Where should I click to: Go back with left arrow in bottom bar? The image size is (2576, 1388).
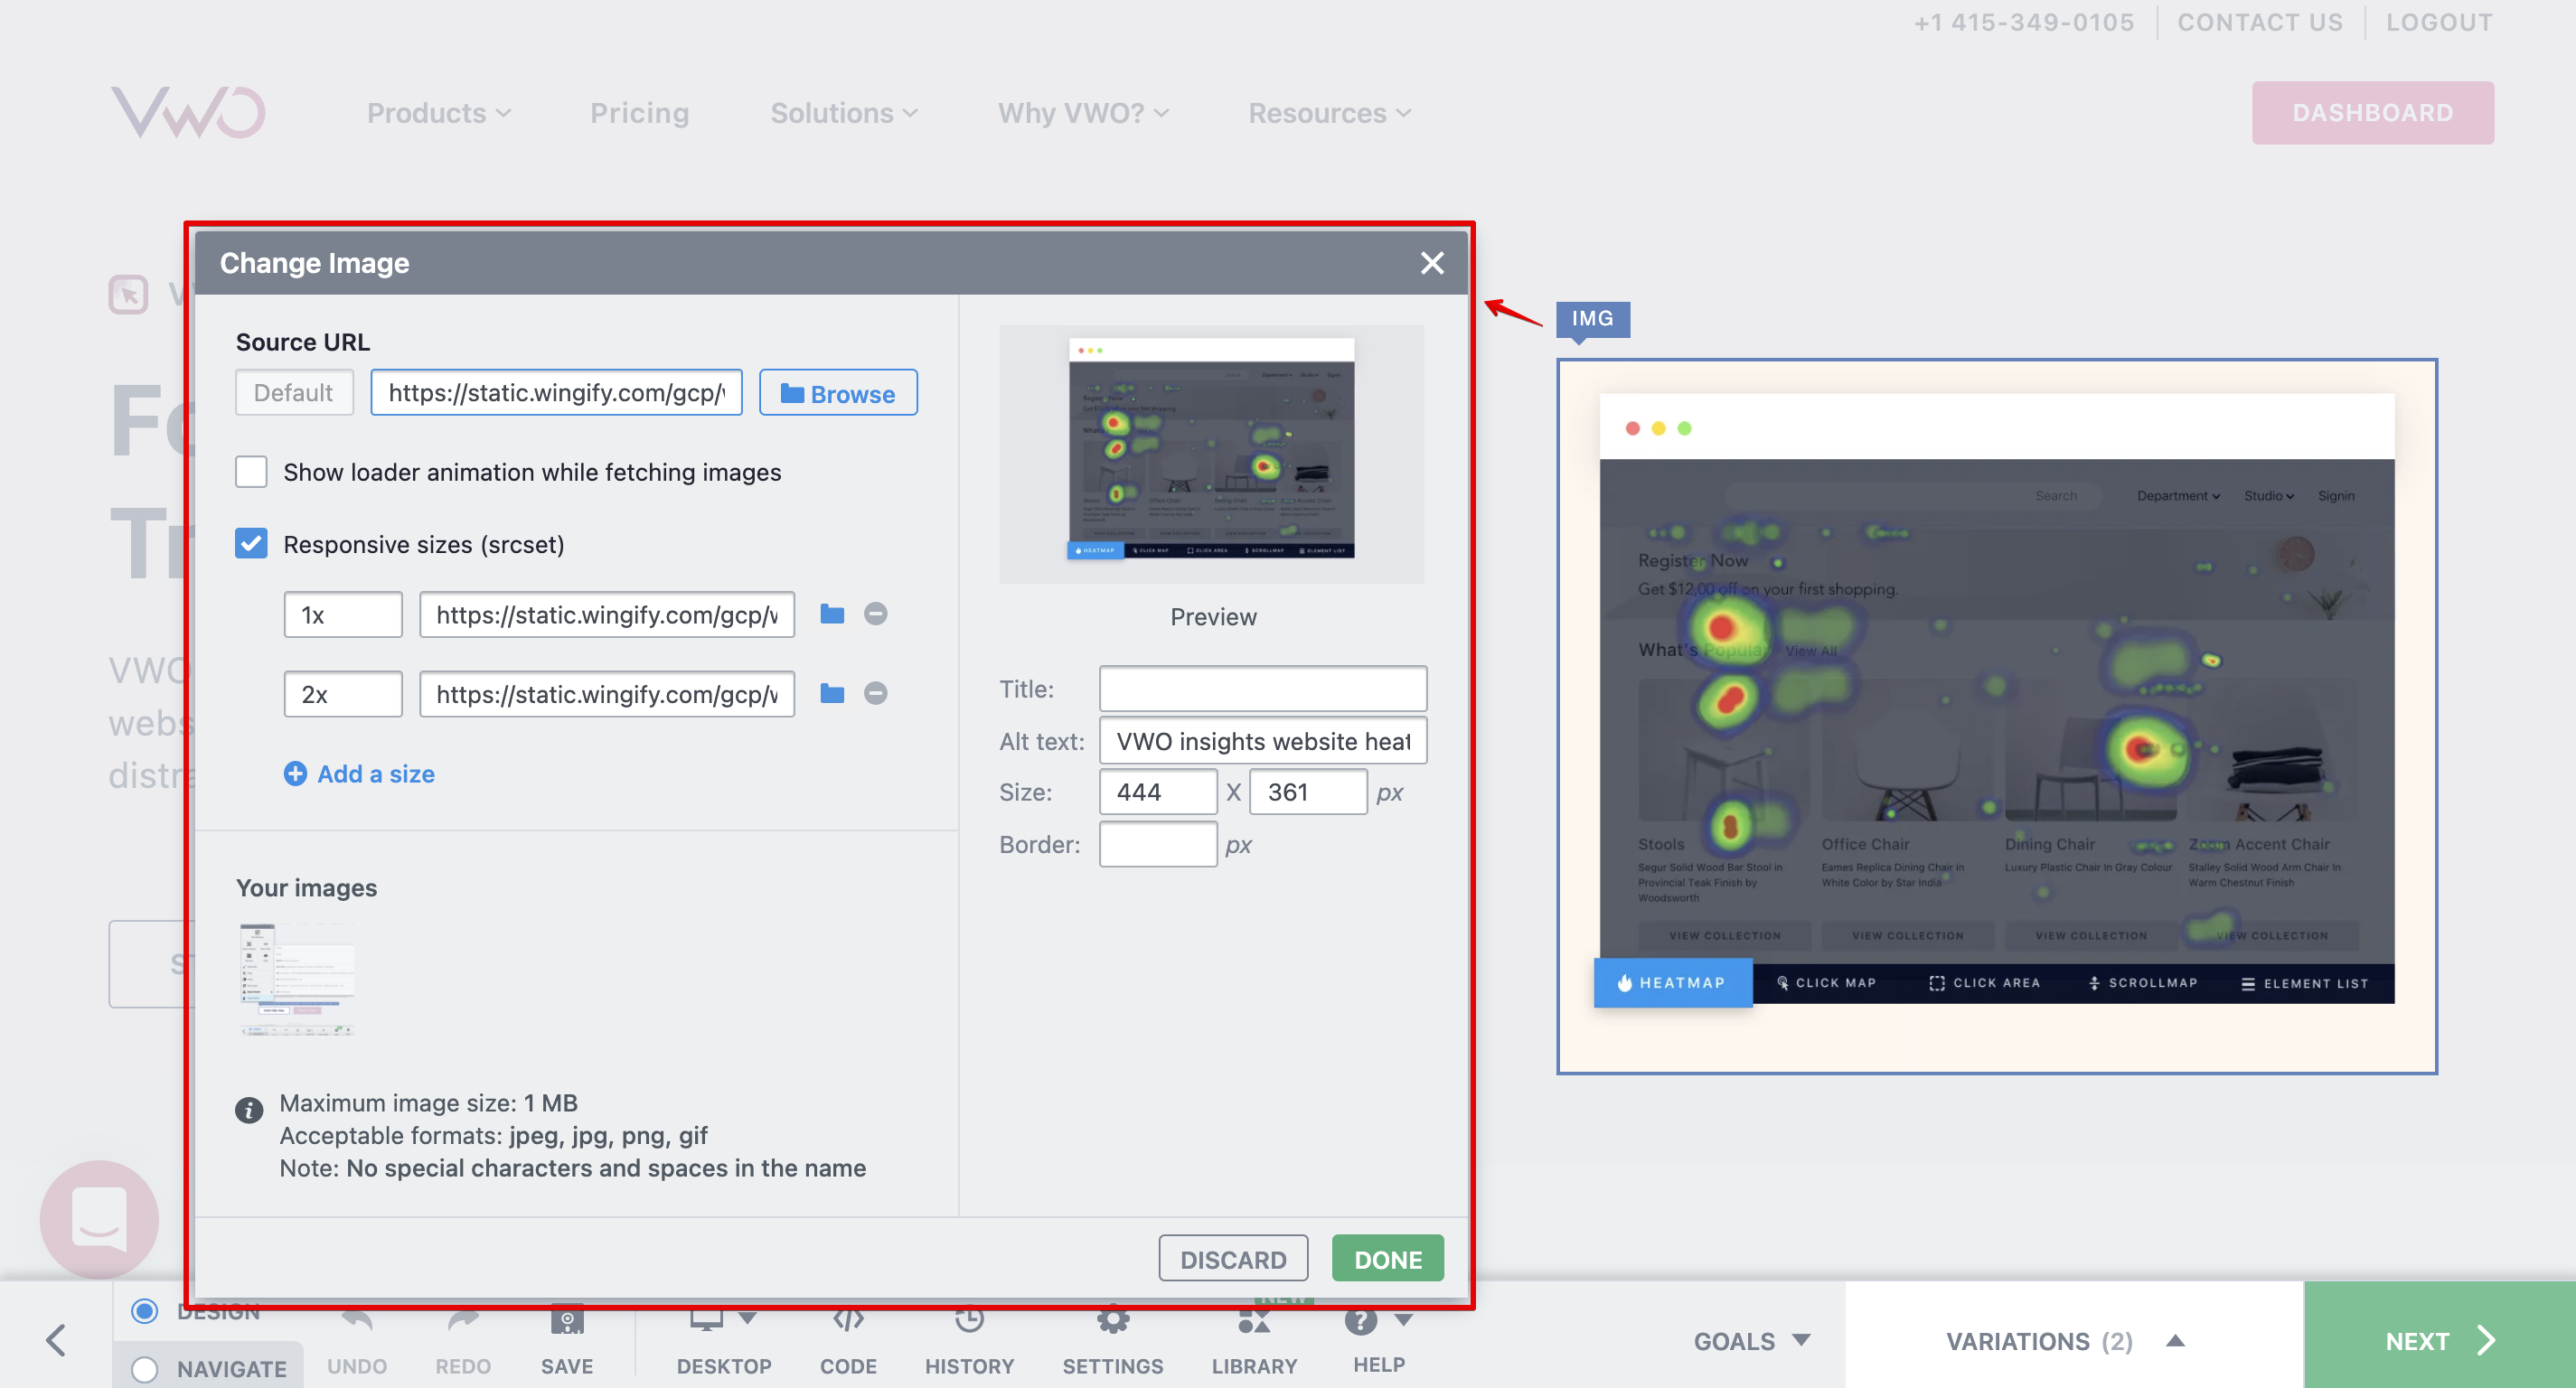[56, 1340]
